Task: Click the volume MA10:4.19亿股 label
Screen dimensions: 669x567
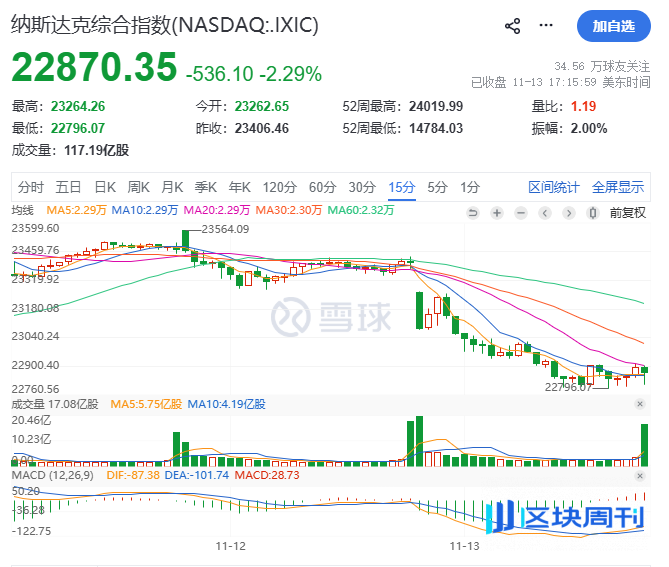Action: click(226, 404)
